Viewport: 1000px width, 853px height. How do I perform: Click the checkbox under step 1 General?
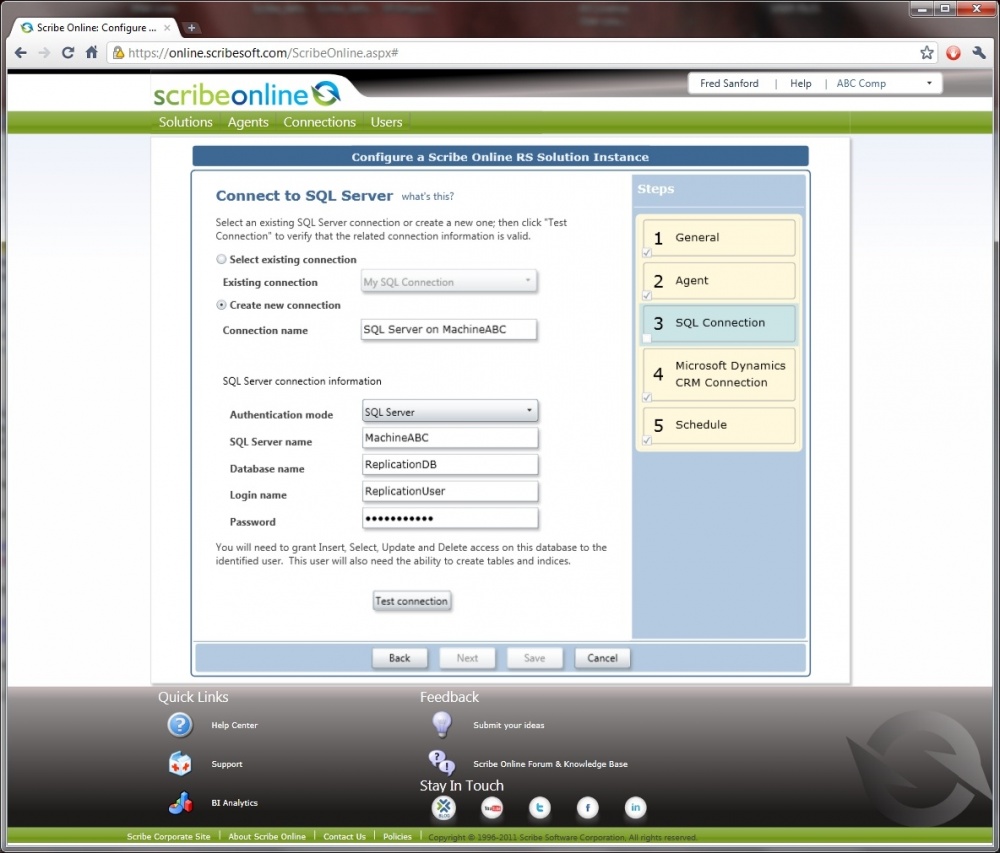tap(647, 253)
